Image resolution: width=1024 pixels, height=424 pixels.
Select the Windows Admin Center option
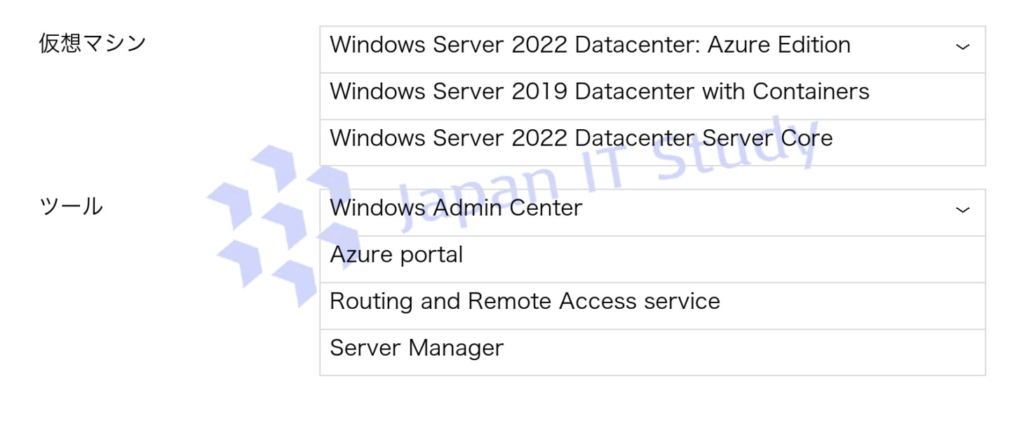456,208
